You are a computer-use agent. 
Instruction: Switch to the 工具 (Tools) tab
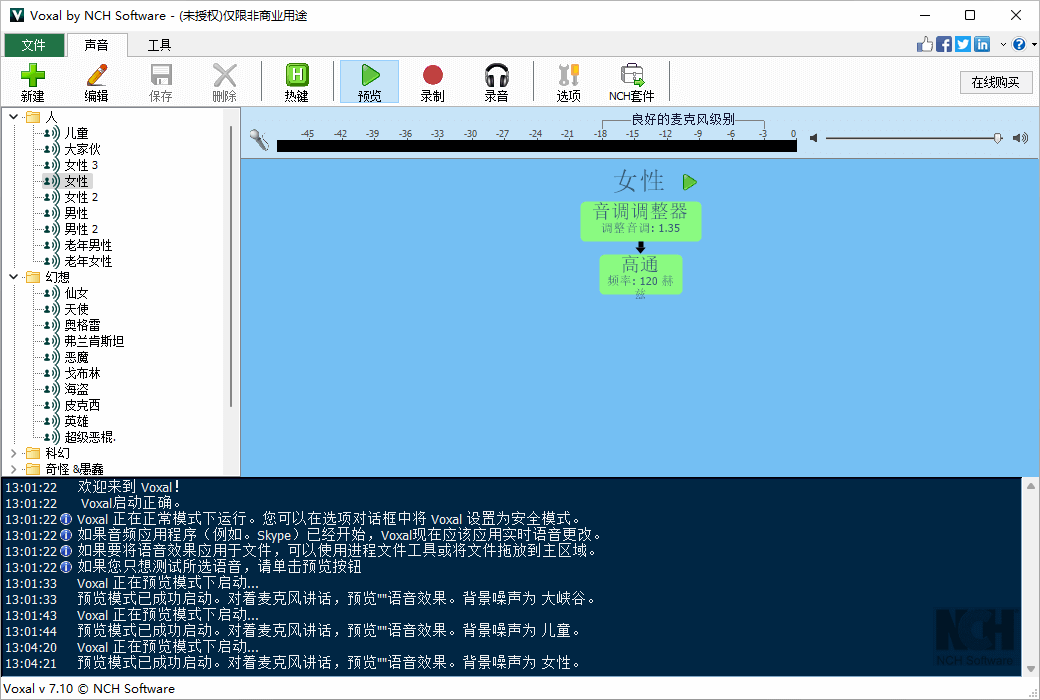[159, 45]
